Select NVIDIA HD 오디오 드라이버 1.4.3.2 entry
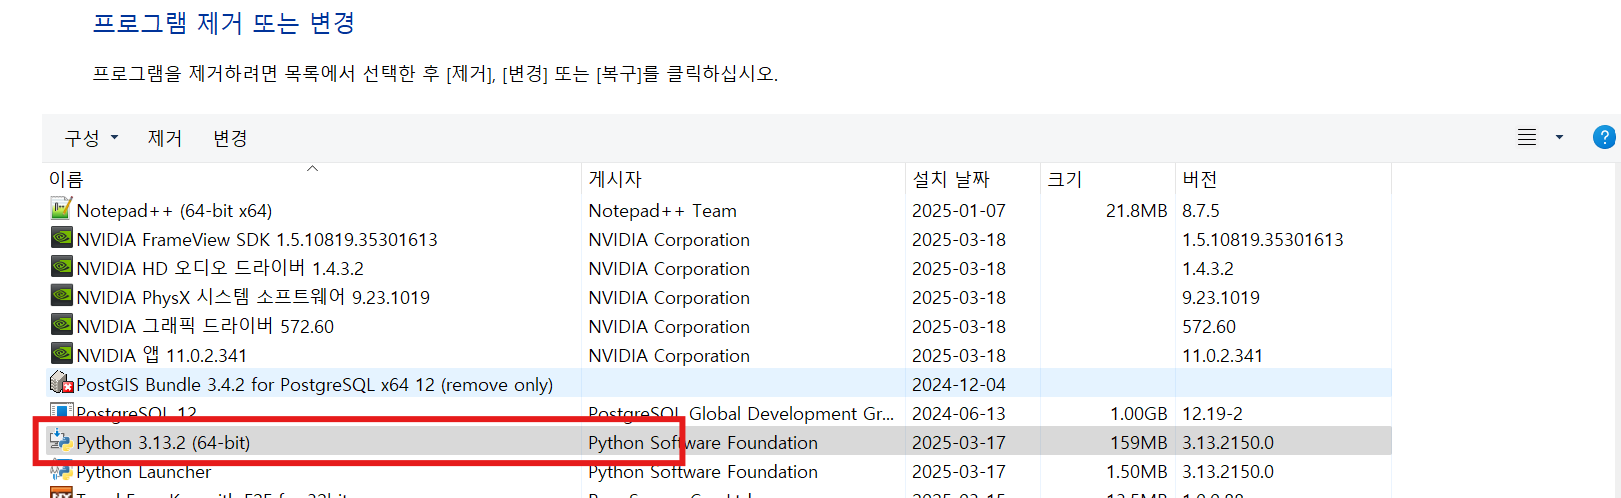Image resolution: width=1621 pixels, height=498 pixels. coord(717,268)
